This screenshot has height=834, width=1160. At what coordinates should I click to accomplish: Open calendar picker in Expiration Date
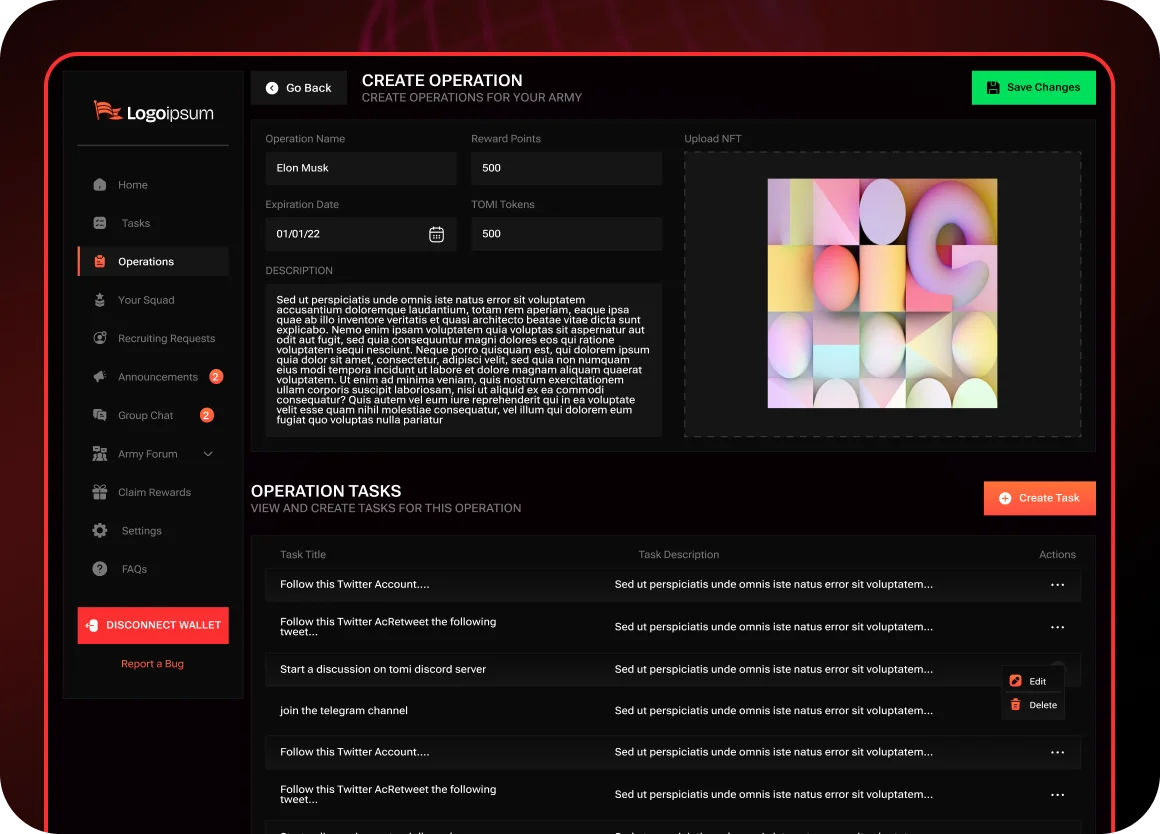[436, 234]
